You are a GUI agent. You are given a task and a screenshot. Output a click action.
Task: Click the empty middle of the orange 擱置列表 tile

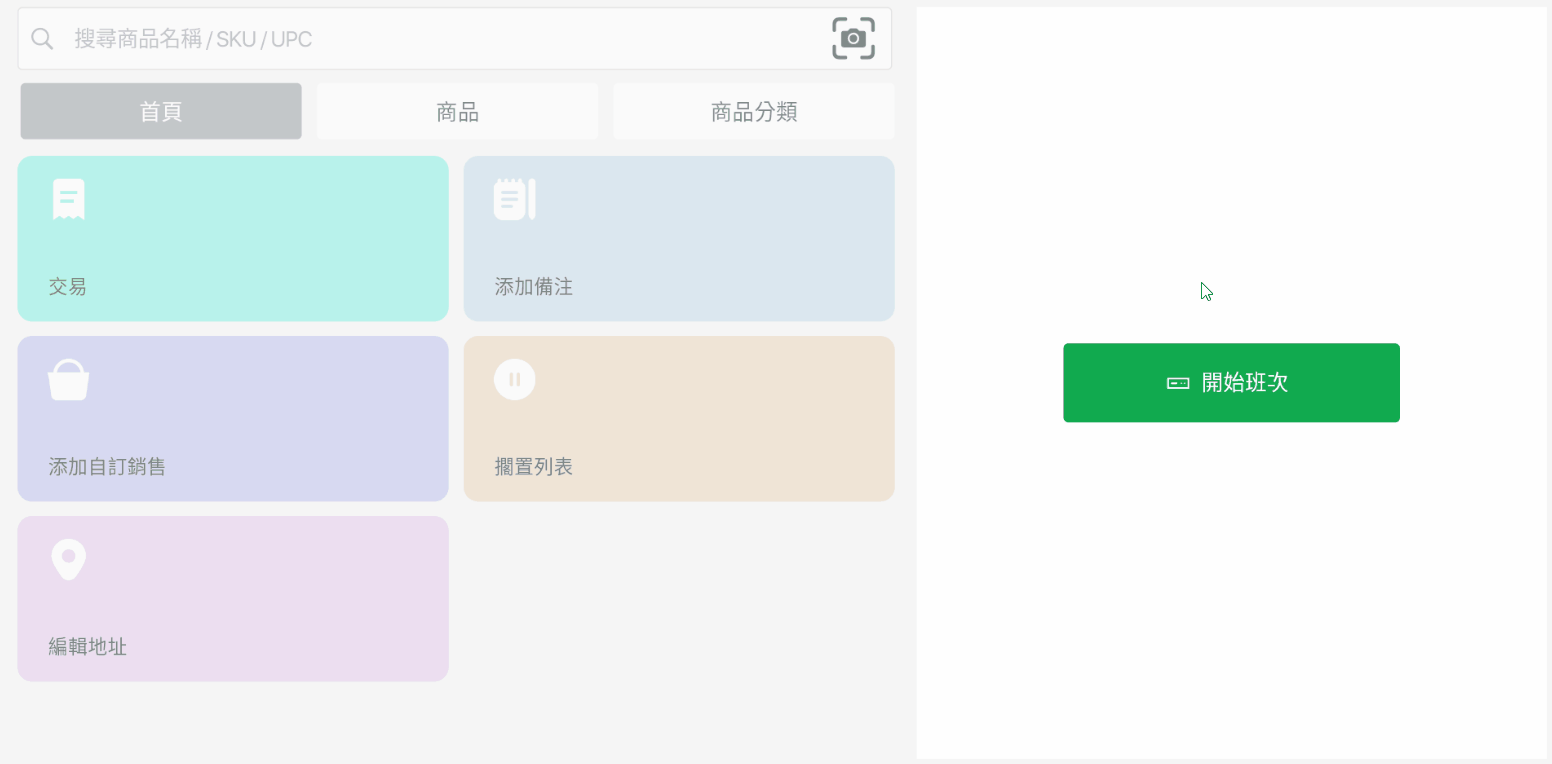700,418
